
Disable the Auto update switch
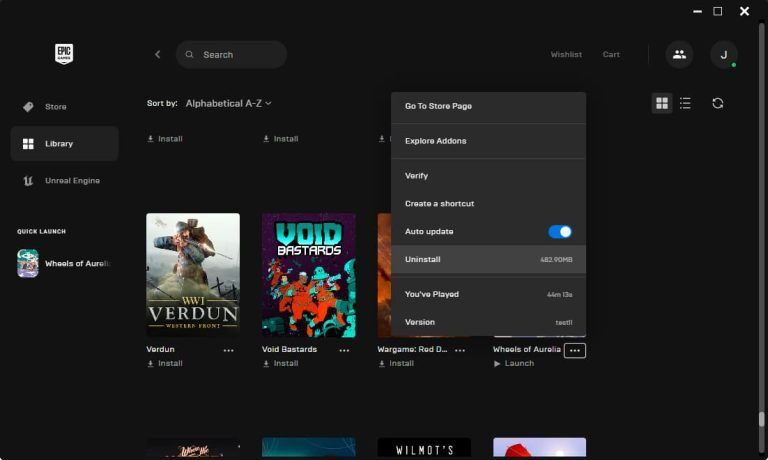(x=560, y=232)
